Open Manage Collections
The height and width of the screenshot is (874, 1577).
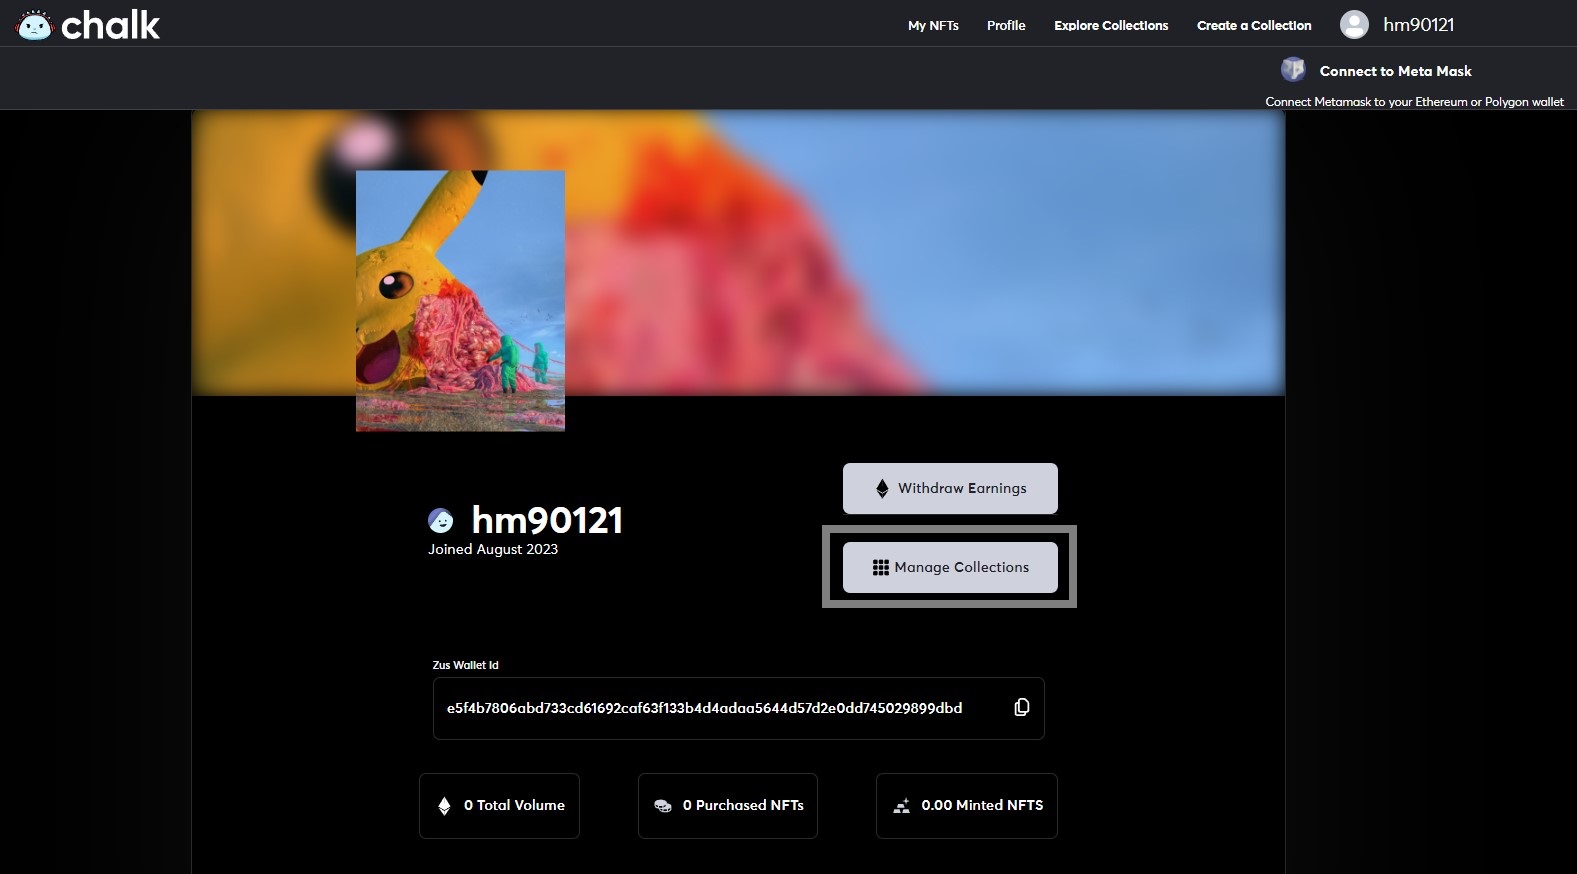coord(950,567)
